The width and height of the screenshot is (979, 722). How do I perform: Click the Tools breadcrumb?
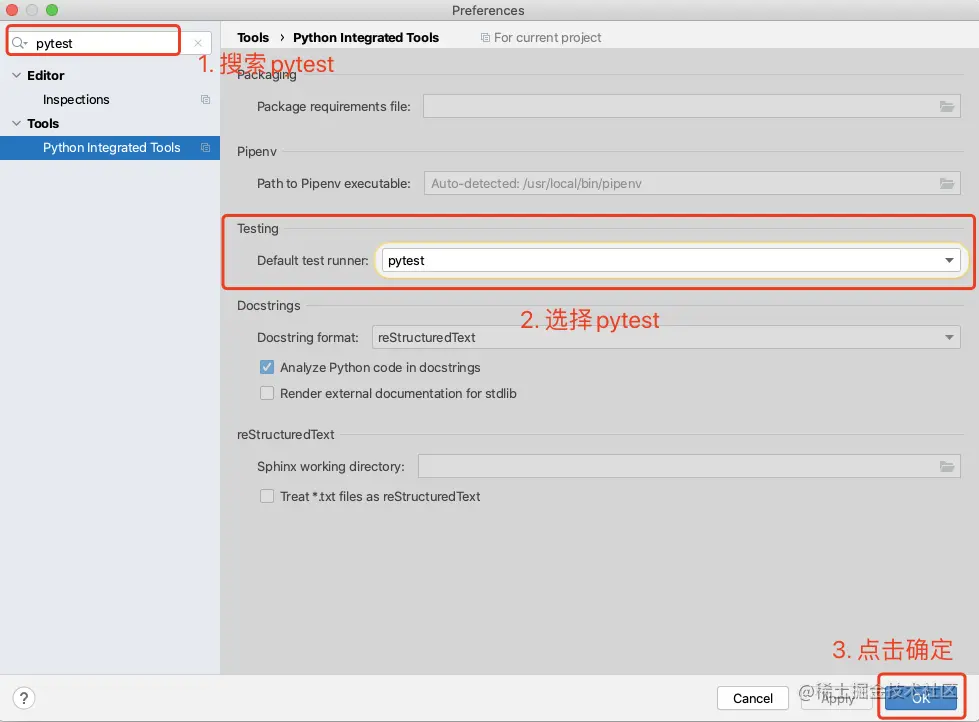(253, 37)
